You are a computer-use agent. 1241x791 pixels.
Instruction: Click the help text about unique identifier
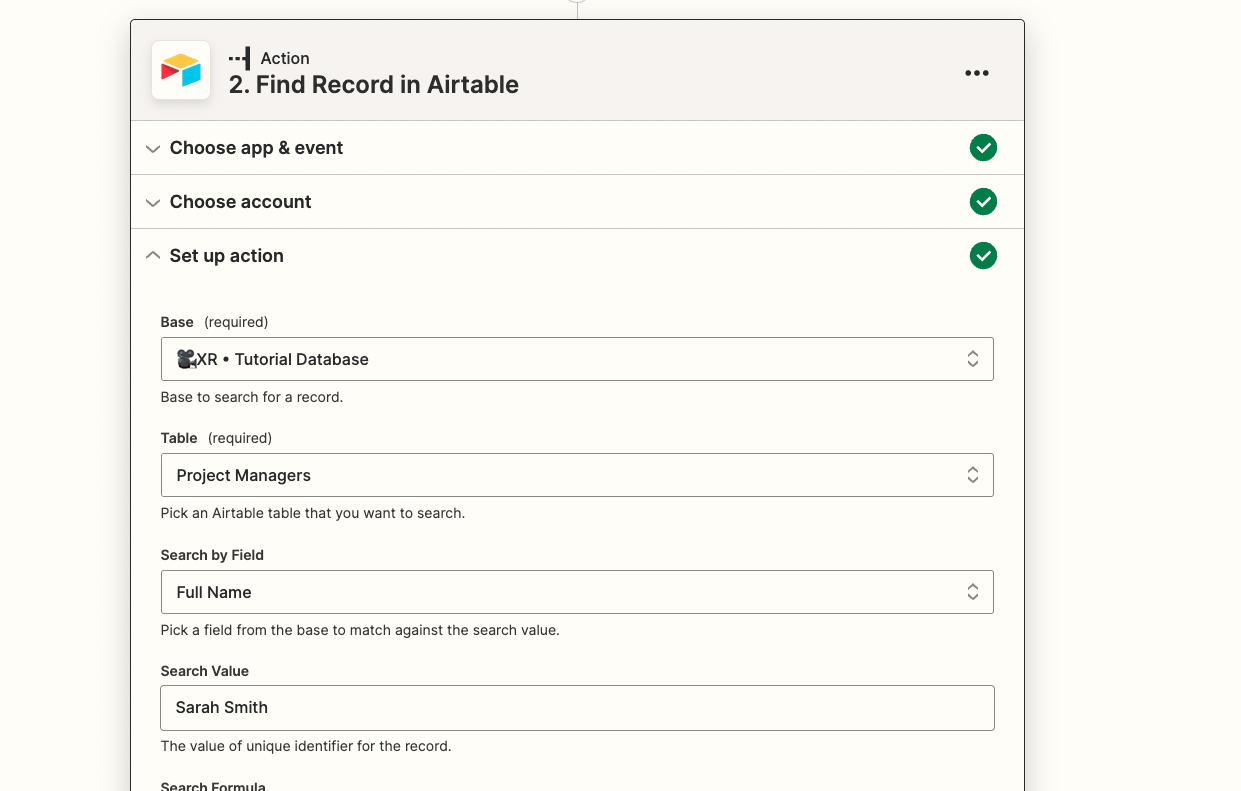306,746
